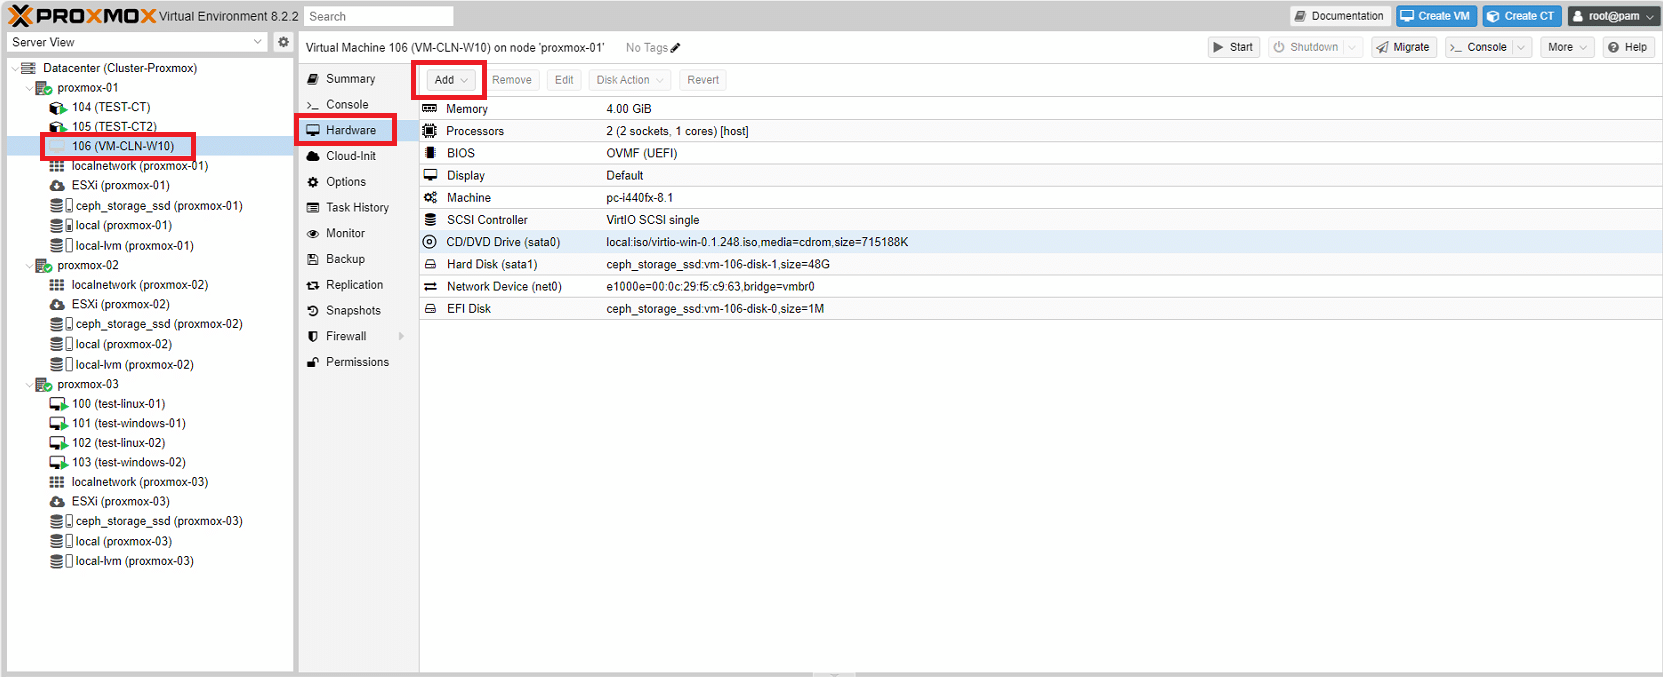Open VM 101 (test-windows-01)
This screenshot has width=1663, height=677.
(x=128, y=423)
